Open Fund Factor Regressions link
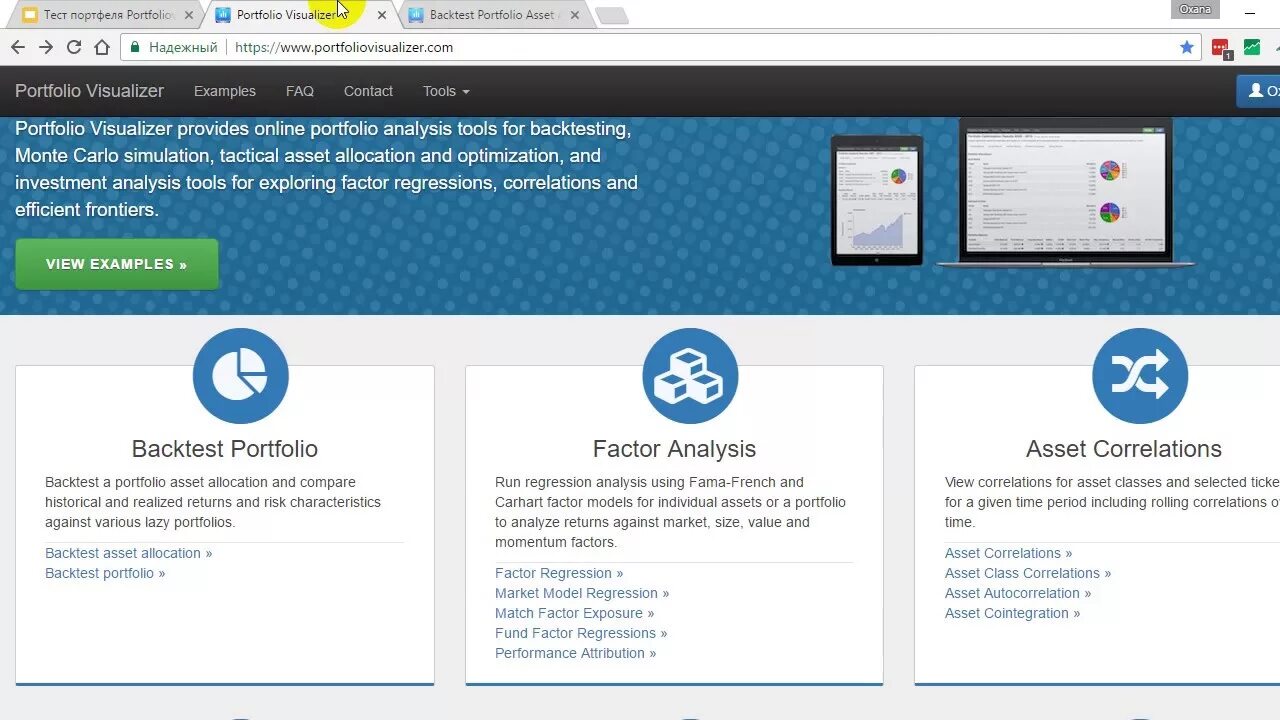 (581, 633)
